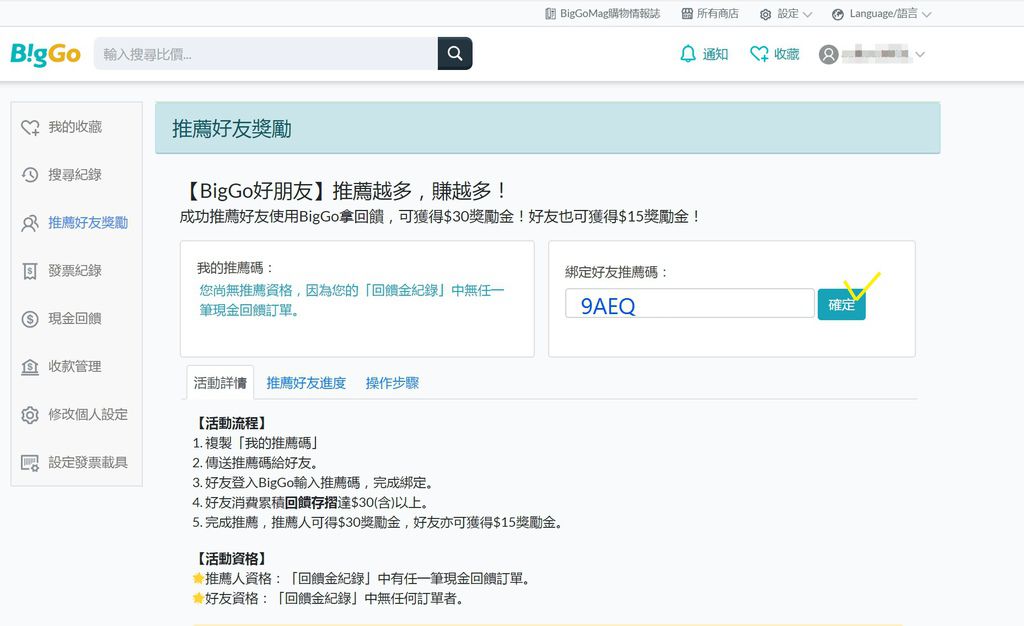Click the 【活動資格】 heading
Viewport: 1024px width, 626px height.
point(232,559)
